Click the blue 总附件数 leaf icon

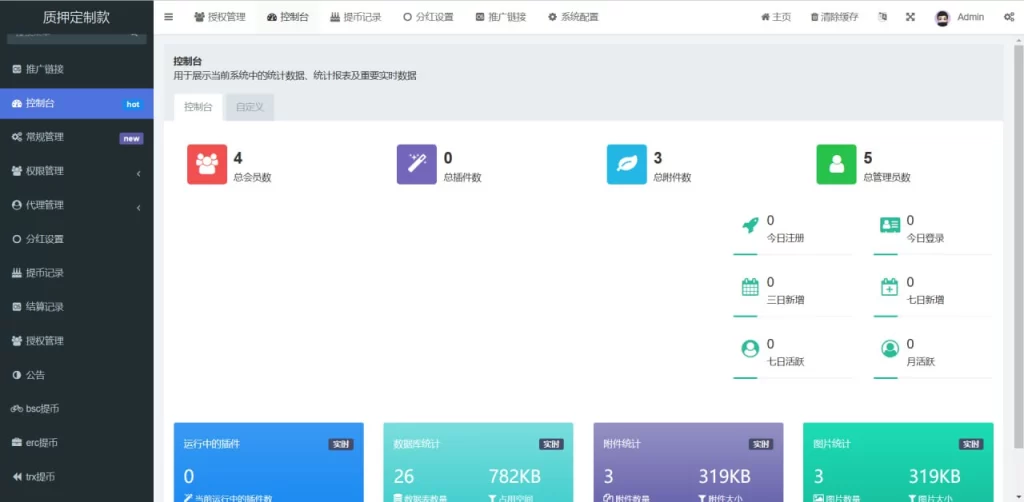pos(627,165)
